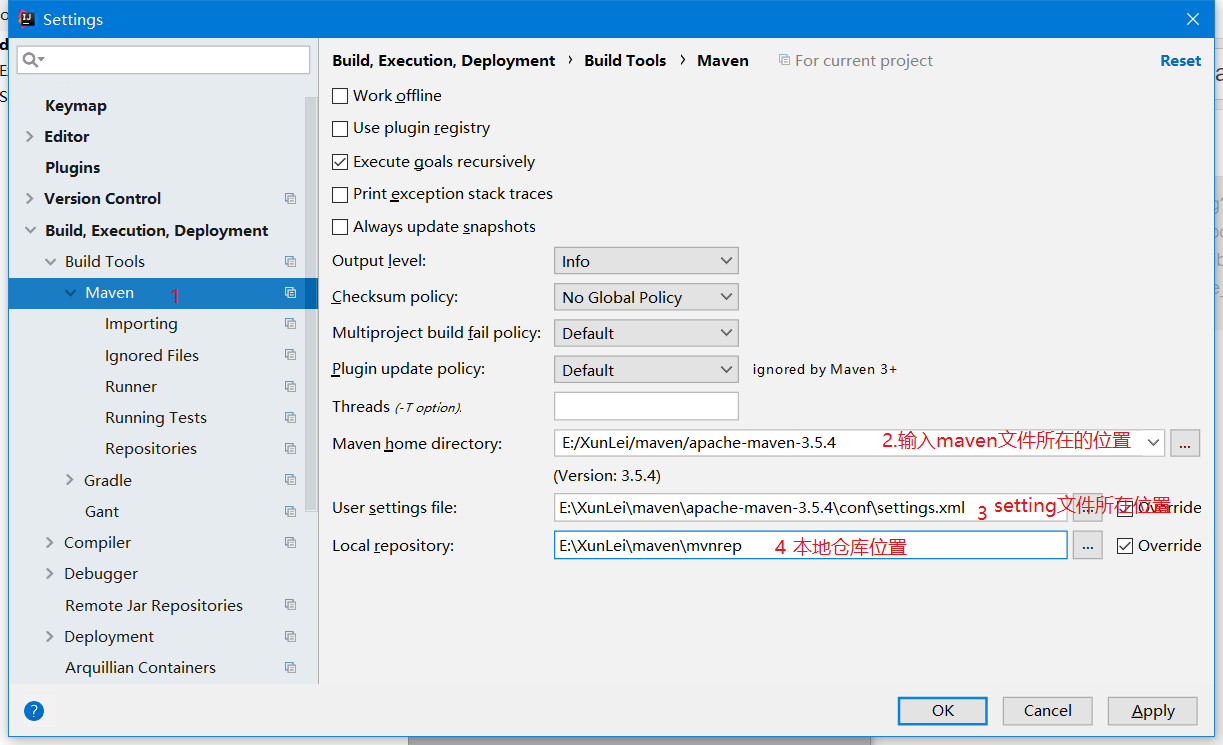
Task: Select Plugins in settings tree
Action: point(73,168)
